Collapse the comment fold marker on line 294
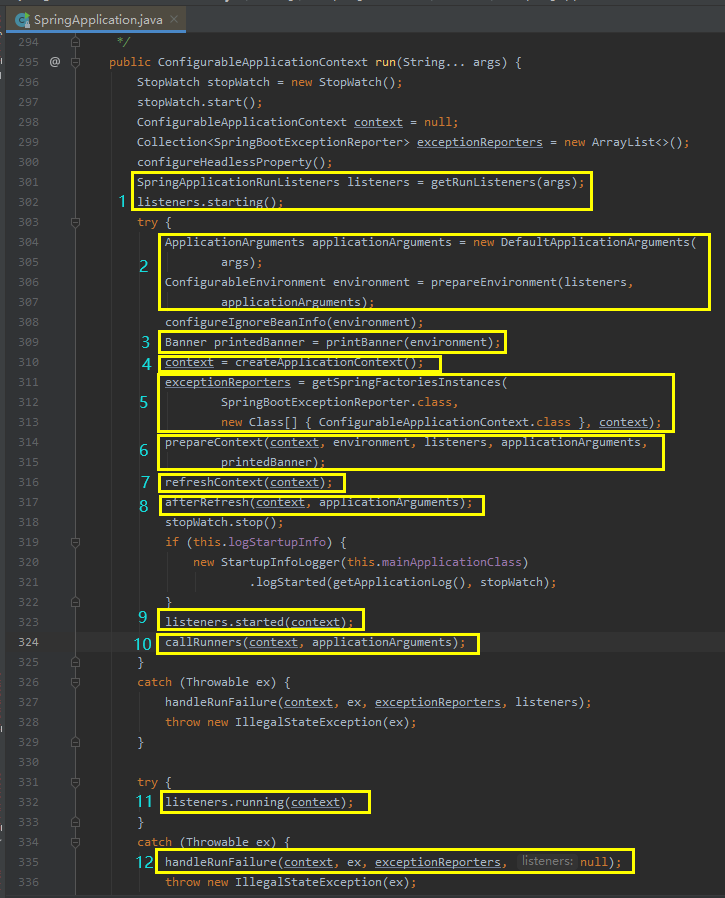The image size is (725, 898). tap(75, 42)
